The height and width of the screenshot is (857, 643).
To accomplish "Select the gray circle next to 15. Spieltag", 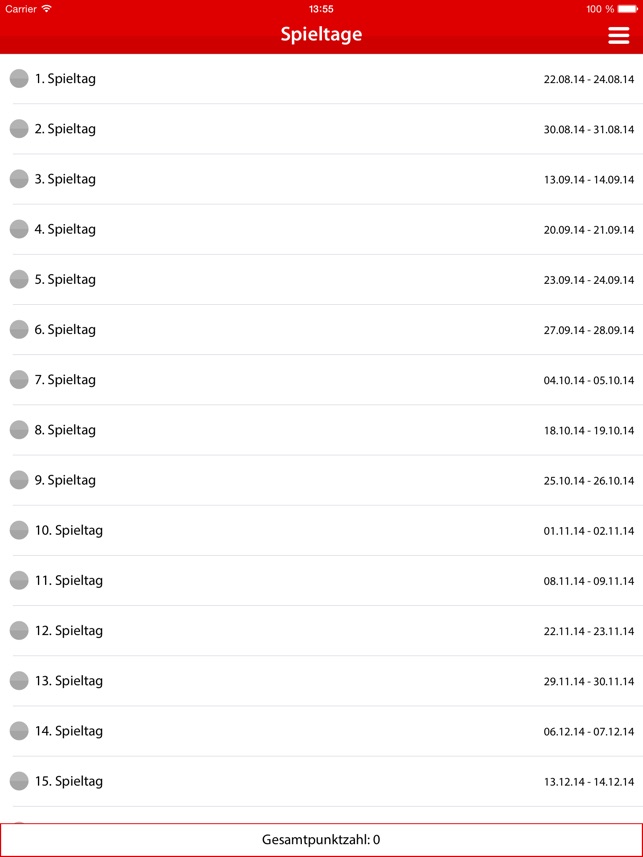I will 19,781.
